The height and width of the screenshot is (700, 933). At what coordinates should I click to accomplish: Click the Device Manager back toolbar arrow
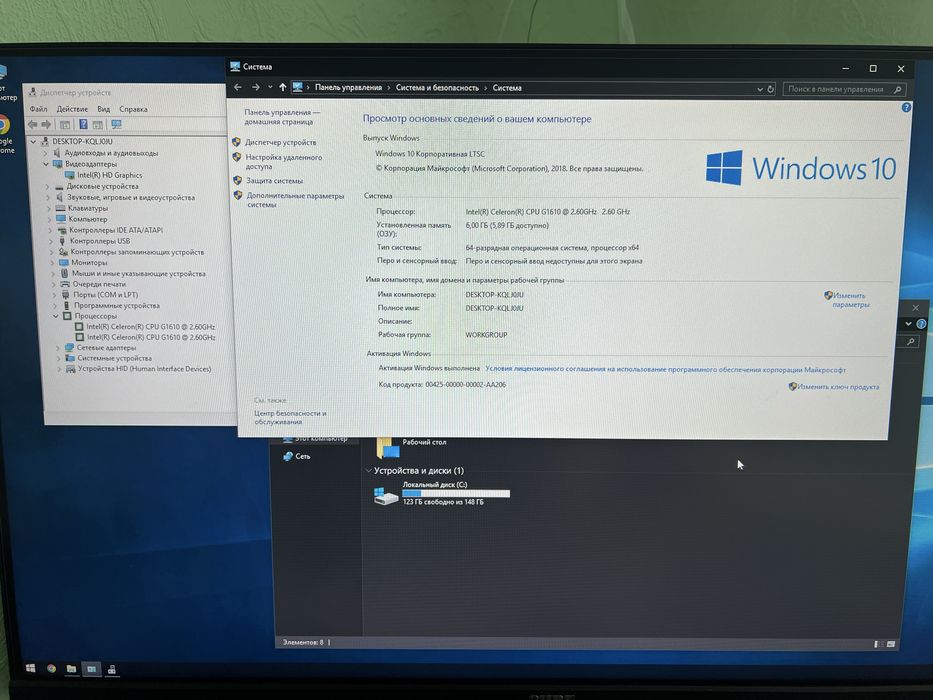[32, 124]
